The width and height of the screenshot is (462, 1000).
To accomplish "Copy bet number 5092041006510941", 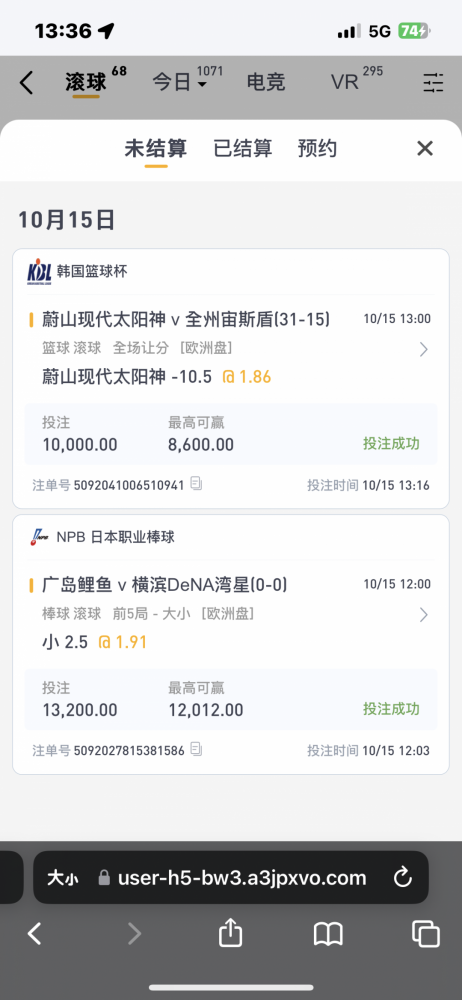I will click(197, 484).
